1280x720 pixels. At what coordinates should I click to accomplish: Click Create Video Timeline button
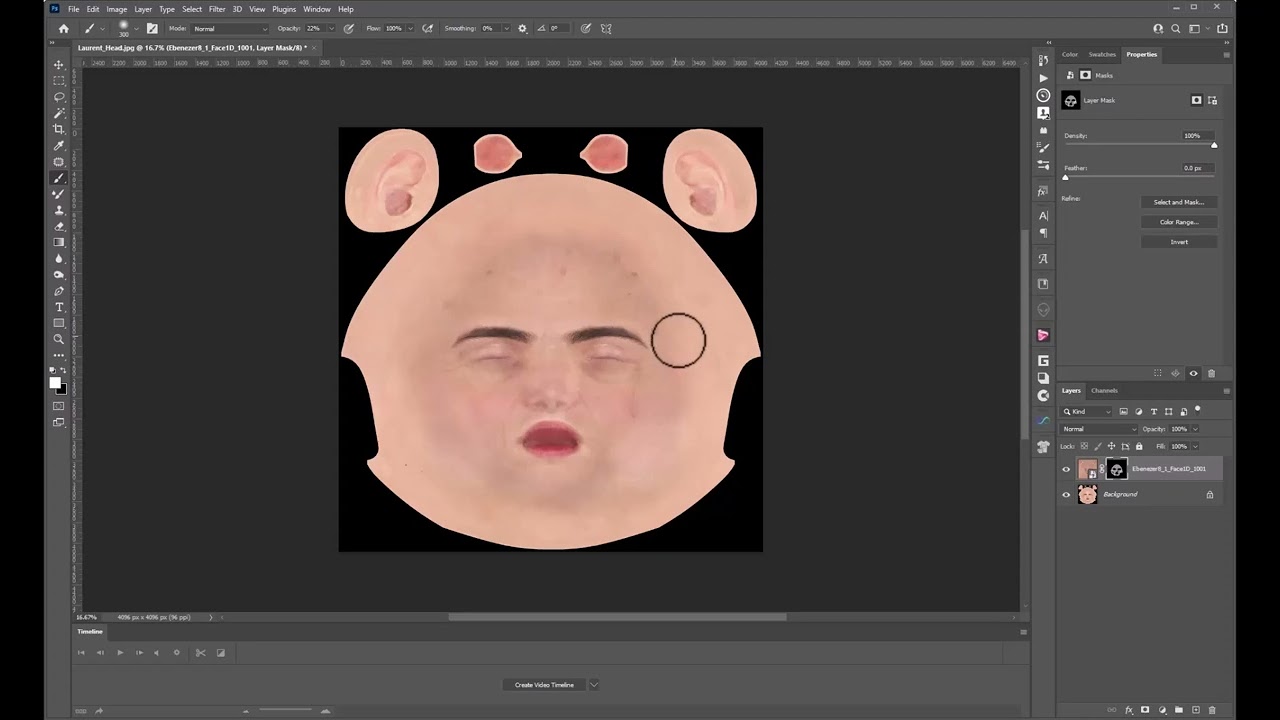pos(544,685)
